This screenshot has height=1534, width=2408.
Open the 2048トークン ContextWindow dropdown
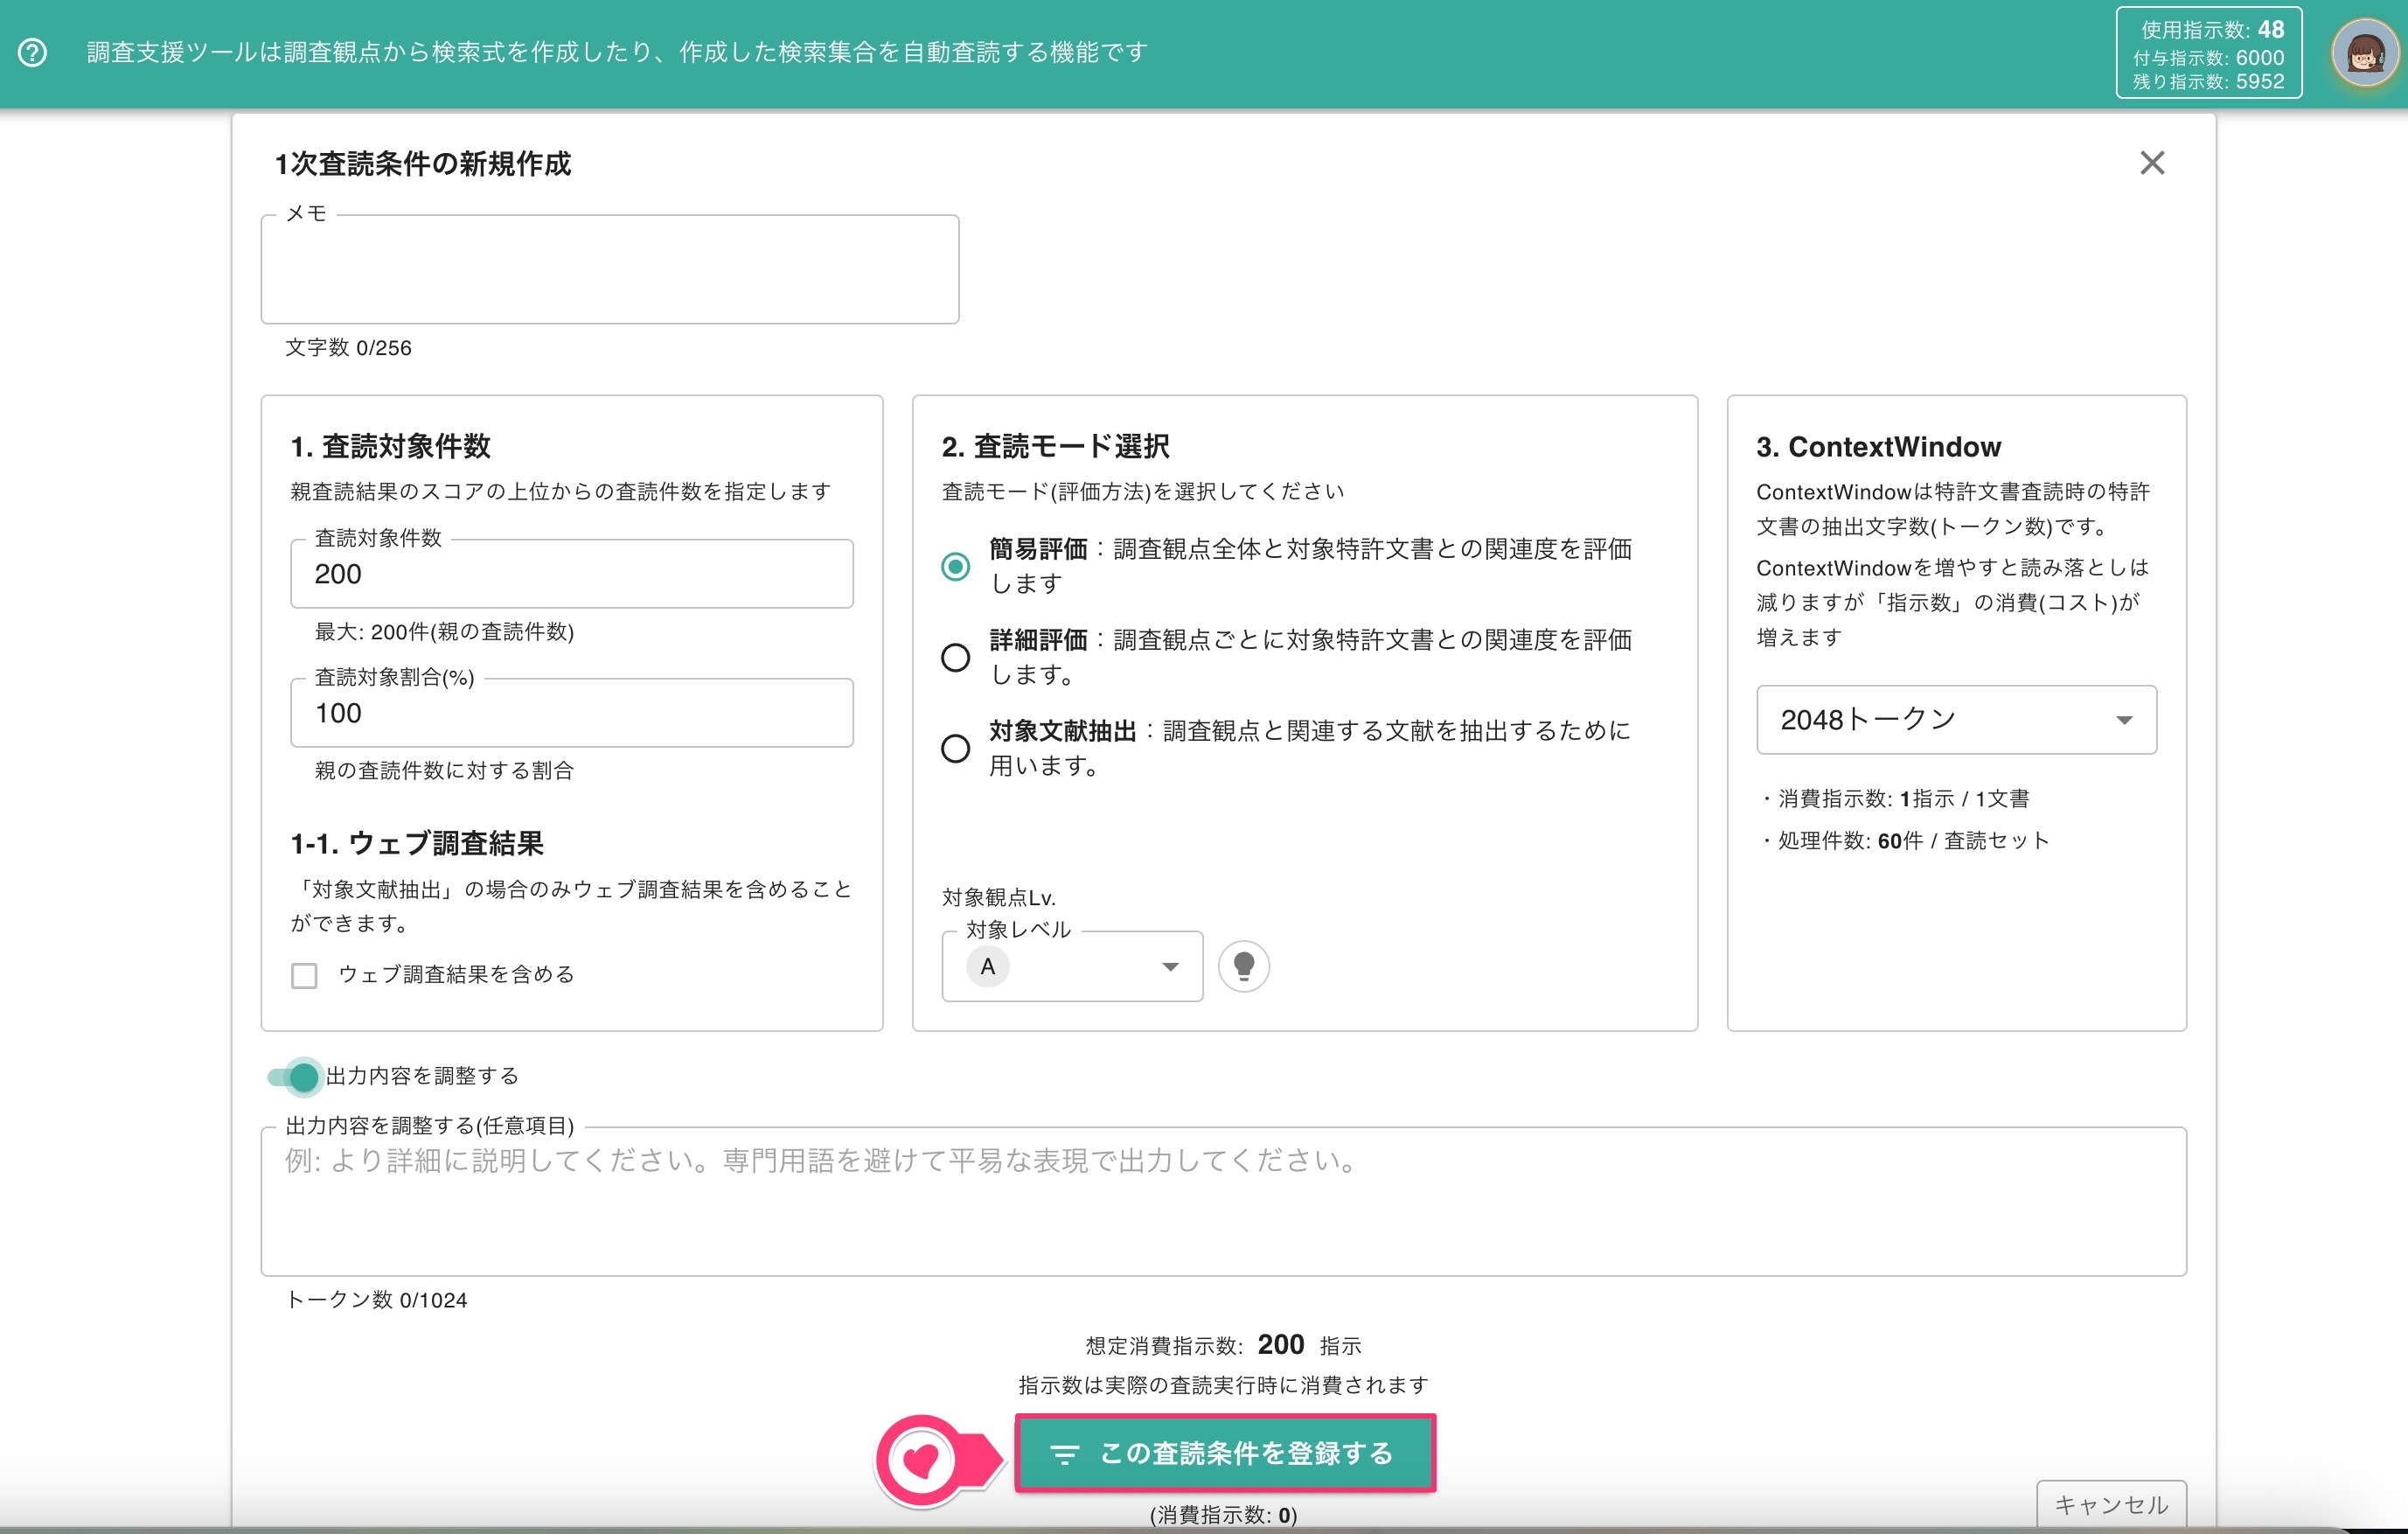pyautogui.click(x=1956, y=719)
